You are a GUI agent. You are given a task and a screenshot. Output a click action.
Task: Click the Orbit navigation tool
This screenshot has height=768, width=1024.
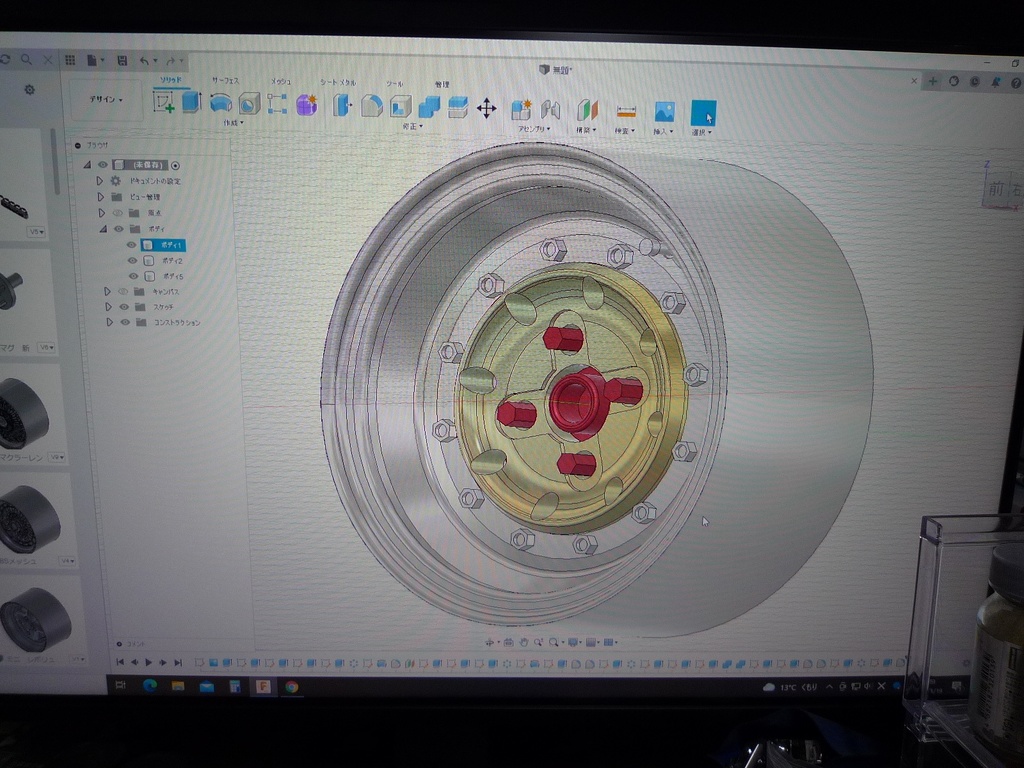point(489,643)
